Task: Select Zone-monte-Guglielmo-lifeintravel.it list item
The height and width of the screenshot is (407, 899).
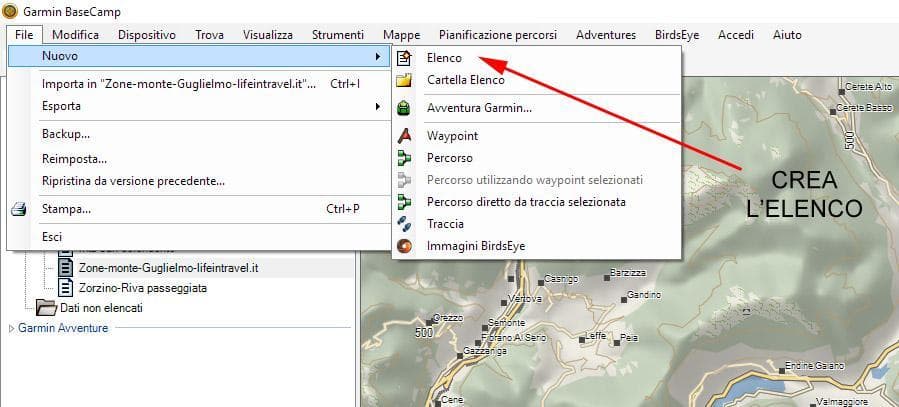Action: [169, 268]
